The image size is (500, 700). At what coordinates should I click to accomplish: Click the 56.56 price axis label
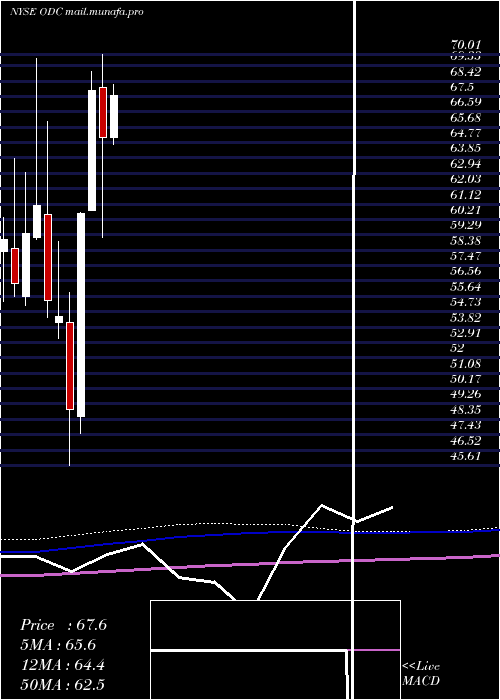(x=466, y=271)
